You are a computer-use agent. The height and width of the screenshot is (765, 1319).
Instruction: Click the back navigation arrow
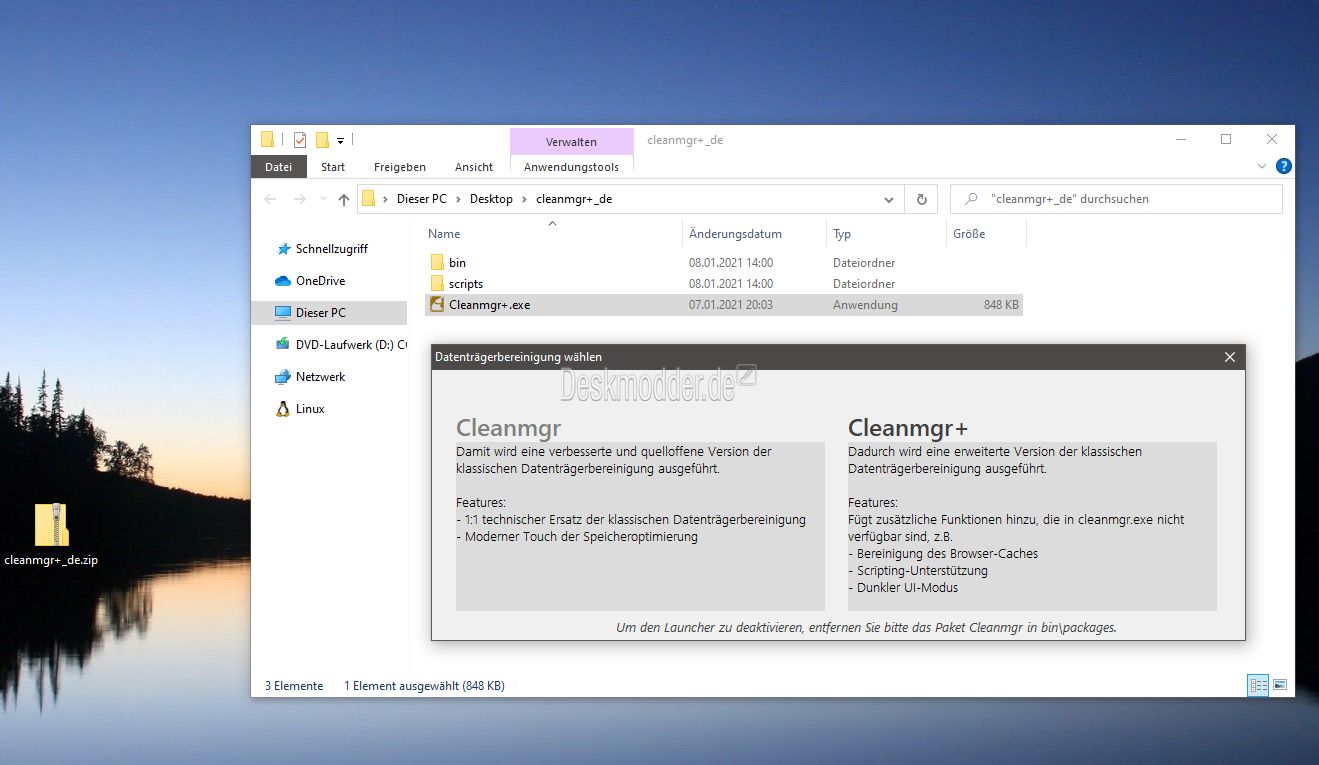270,199
